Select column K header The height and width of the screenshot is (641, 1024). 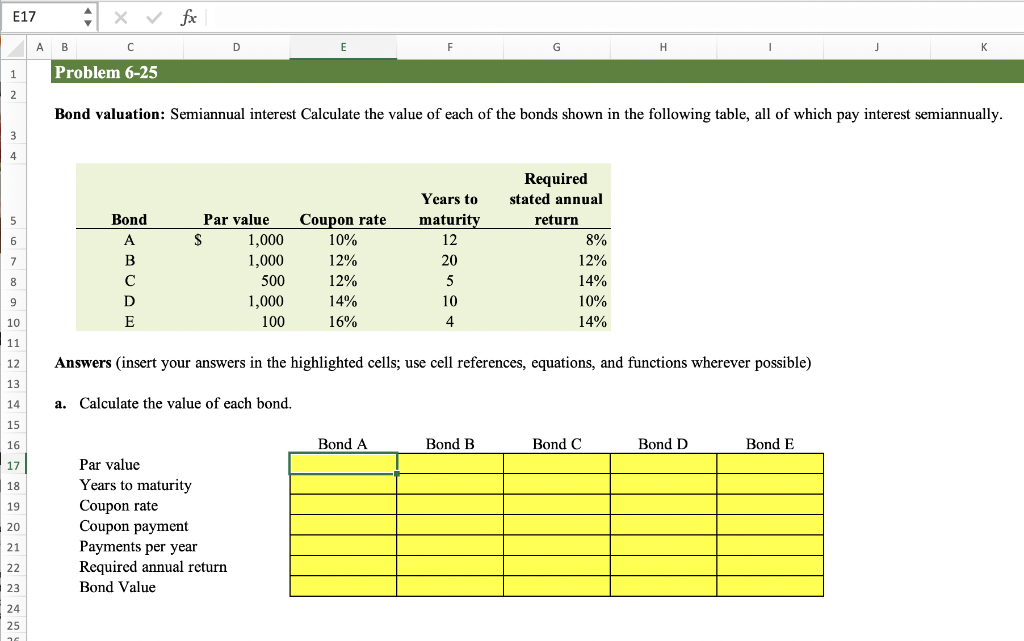pyautogui.click(x=983, y=47)
